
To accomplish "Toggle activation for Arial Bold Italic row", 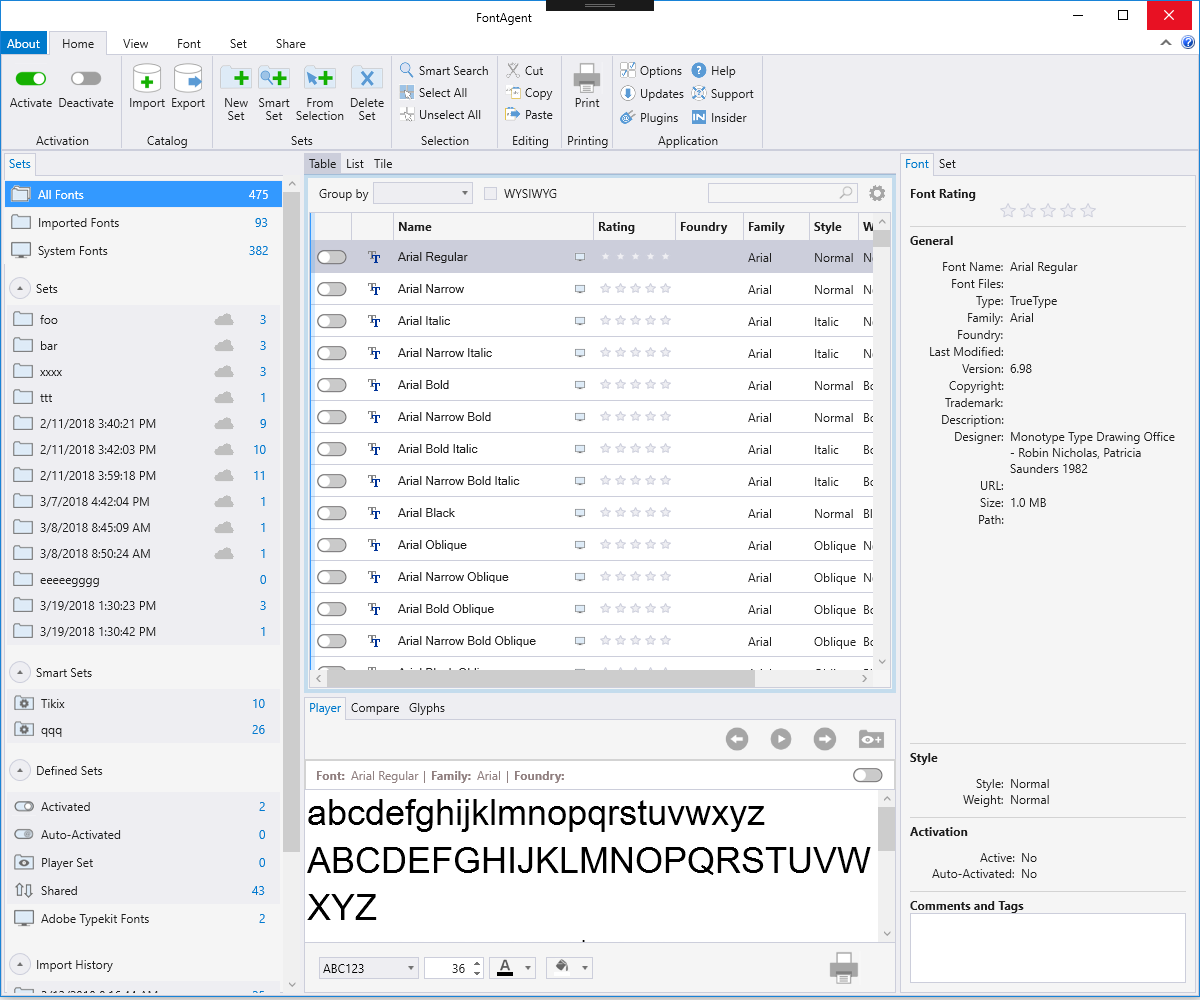I will tap(331, 449).
